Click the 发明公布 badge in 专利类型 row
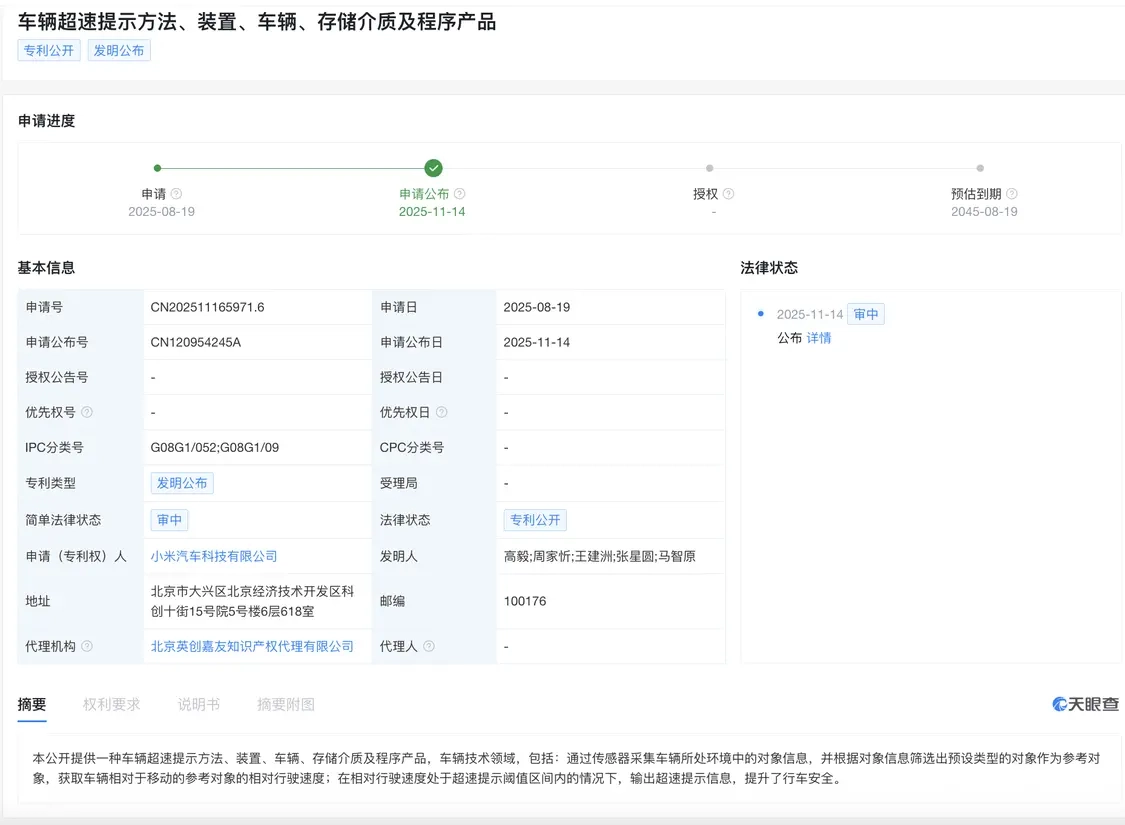The width and height of the screenshot is (1125, 825). [182, 483]
